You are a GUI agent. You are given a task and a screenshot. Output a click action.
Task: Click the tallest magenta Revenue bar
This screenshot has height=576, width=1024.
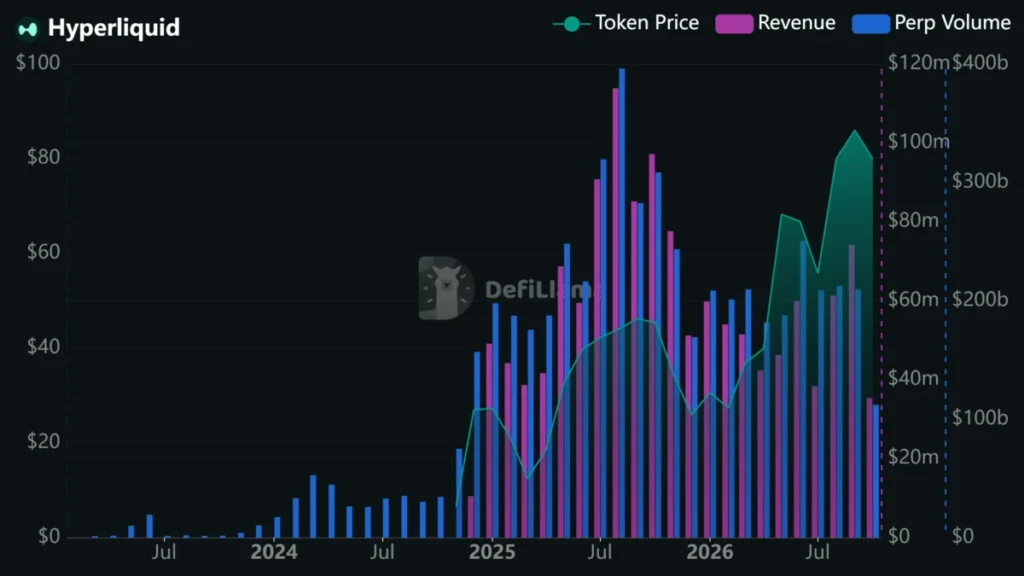pyautogui.click(x=615, y=313)
